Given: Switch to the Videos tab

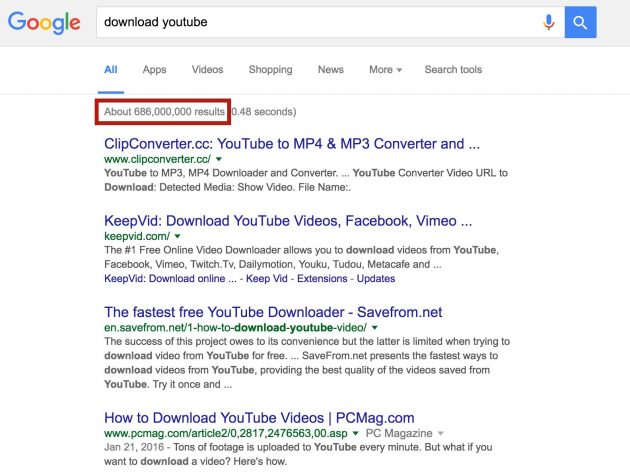Looking at the screenshot, I should coord(207,69).
